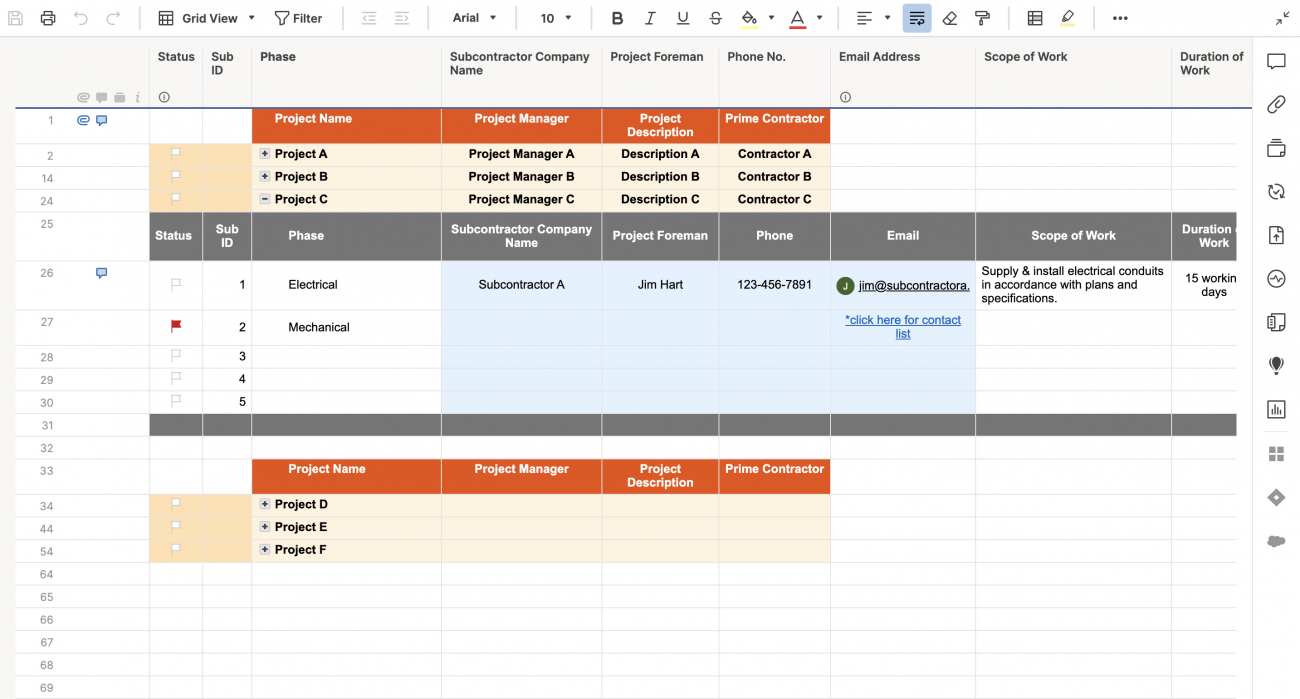Collapse the Project C row
This screenshot has height=699, width=1300.
pos(265,199)
